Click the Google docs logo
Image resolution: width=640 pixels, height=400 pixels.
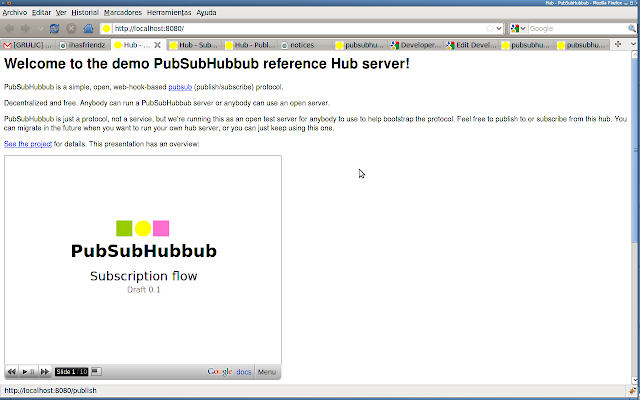(x=229, y=371)
